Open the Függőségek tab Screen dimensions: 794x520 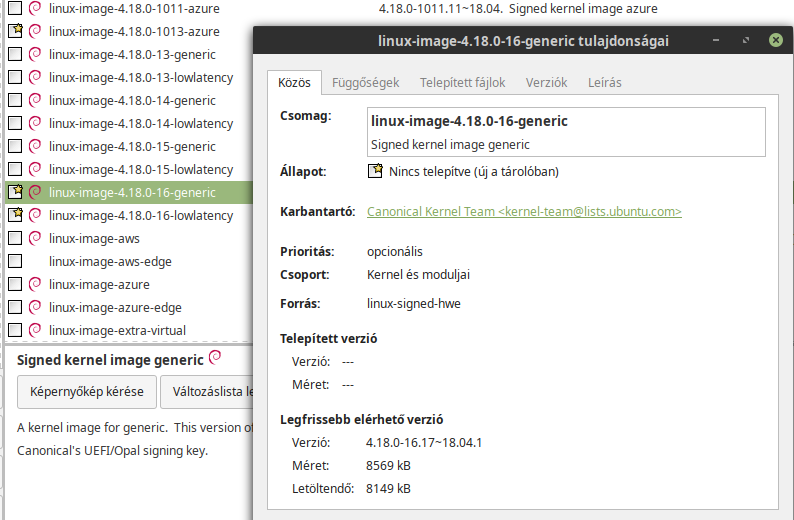pos(366,83)
